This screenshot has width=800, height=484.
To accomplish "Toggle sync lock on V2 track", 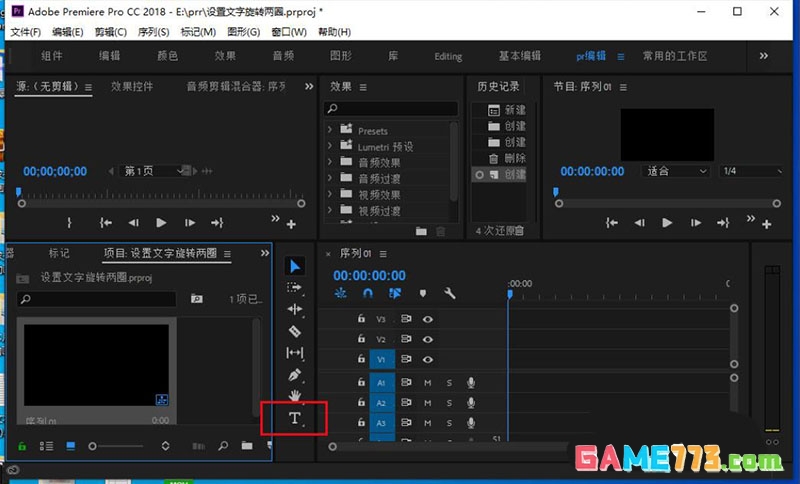I will (406, 339).
